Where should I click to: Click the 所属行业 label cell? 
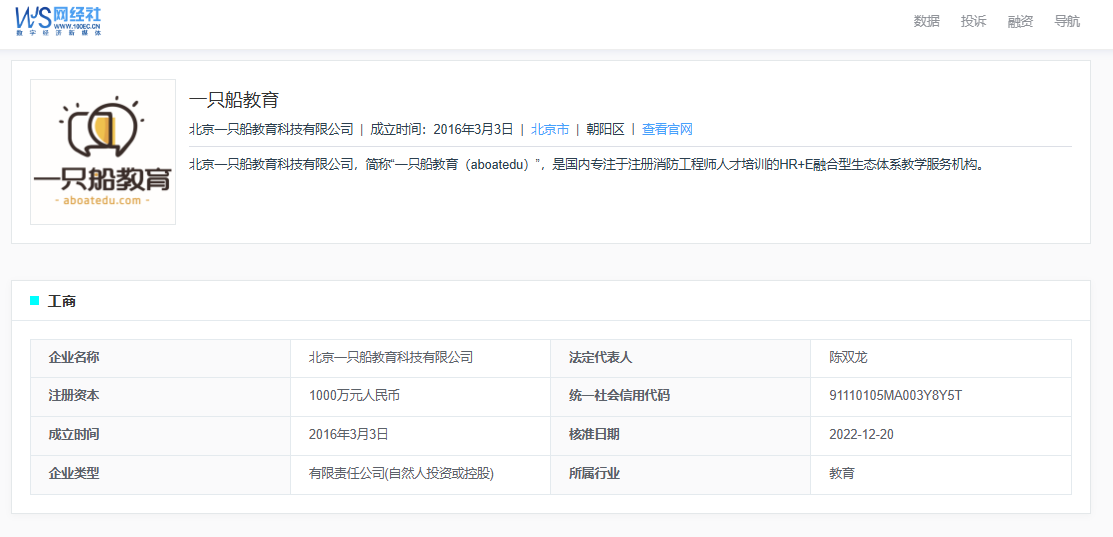coord(680,475)
